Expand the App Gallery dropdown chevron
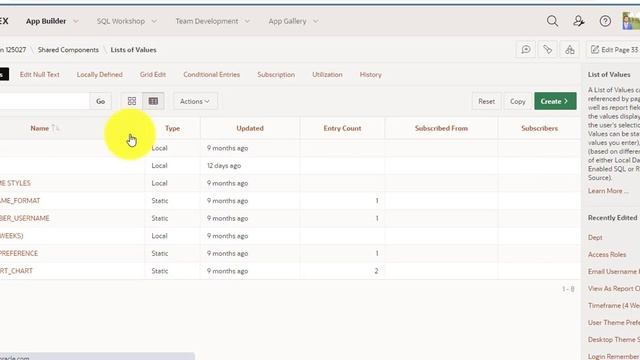Image resolution: width=640 pixels, height=360 pixels. pos(316,21)
